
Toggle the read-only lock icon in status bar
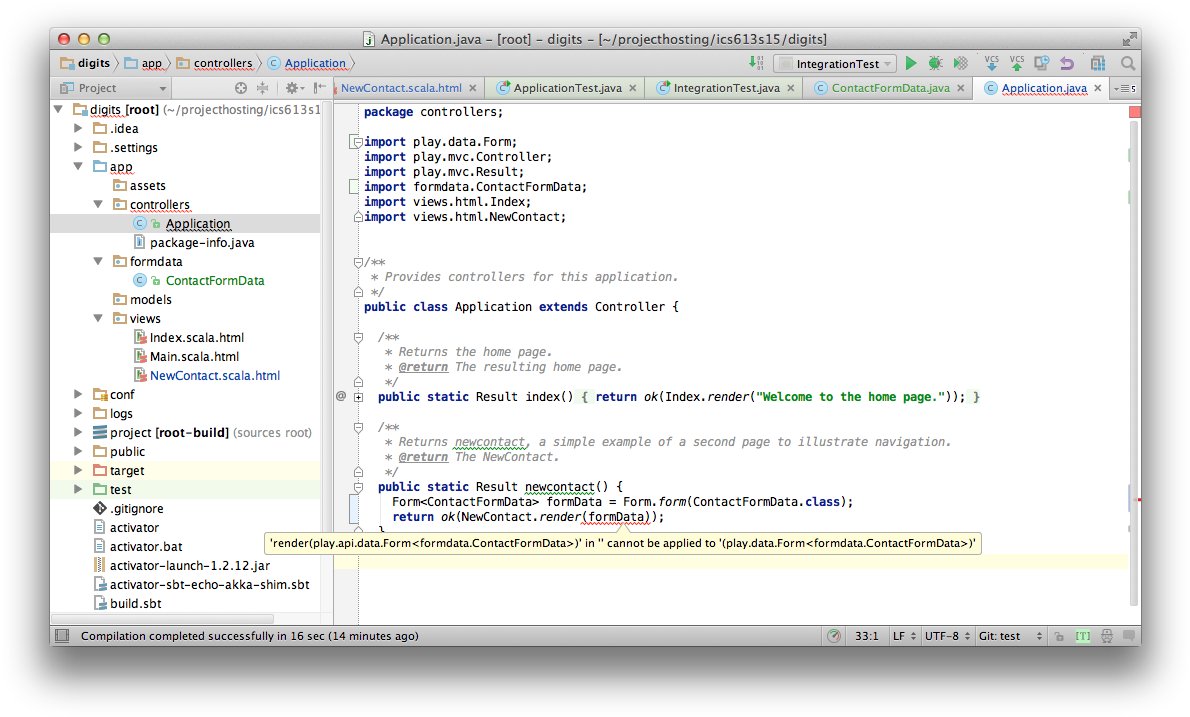coord(1061,636)
